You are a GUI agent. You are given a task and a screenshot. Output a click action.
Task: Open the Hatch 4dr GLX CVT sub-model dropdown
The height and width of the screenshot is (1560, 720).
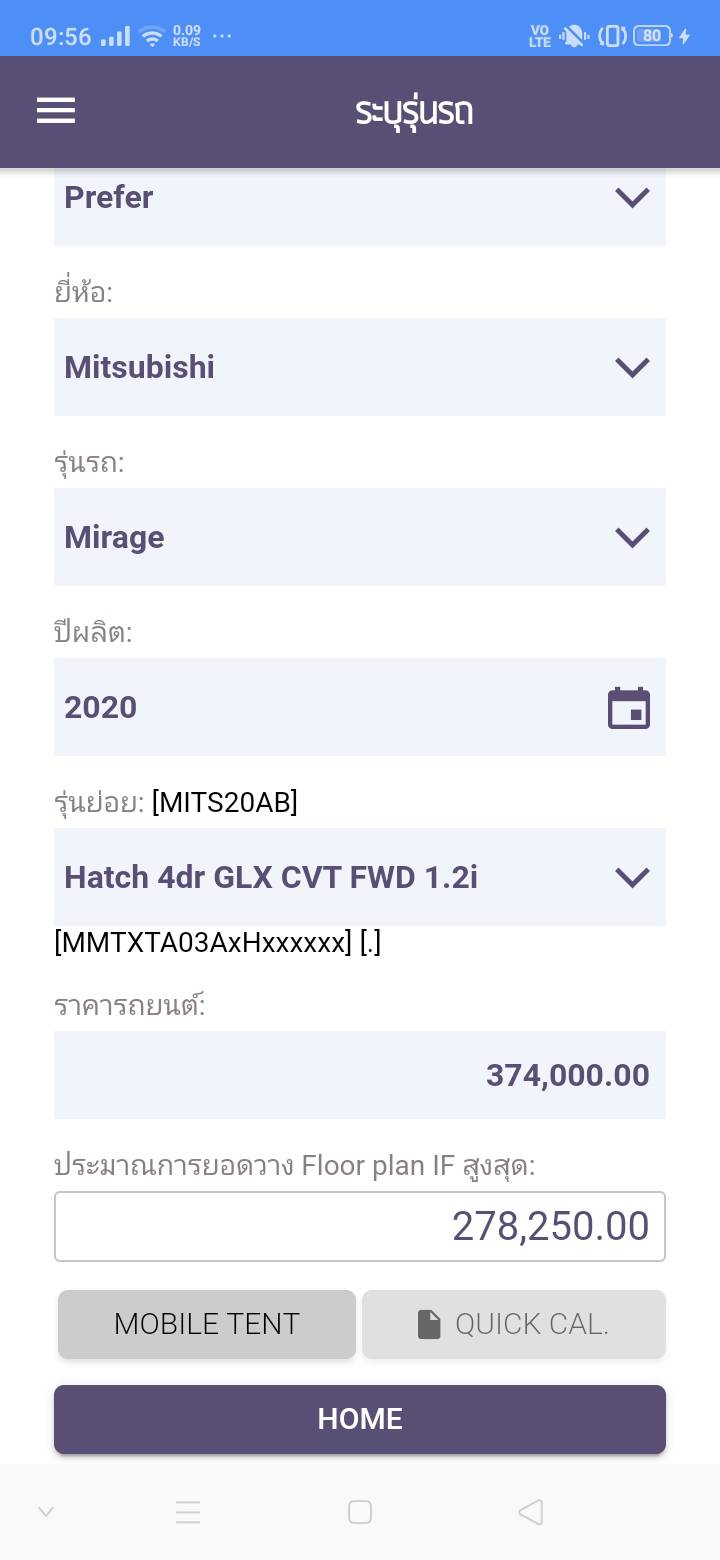[360, 877]
